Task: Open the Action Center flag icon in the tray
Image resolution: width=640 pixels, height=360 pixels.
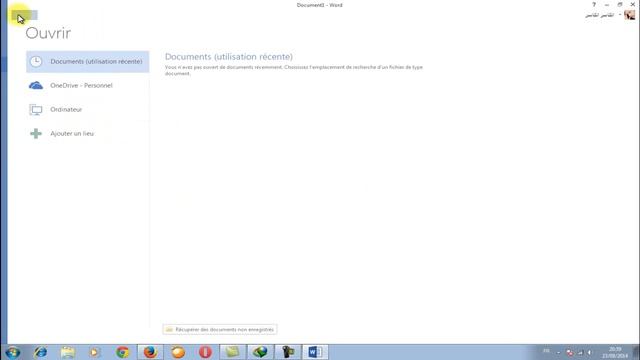Action: click(x=570, y=352)
